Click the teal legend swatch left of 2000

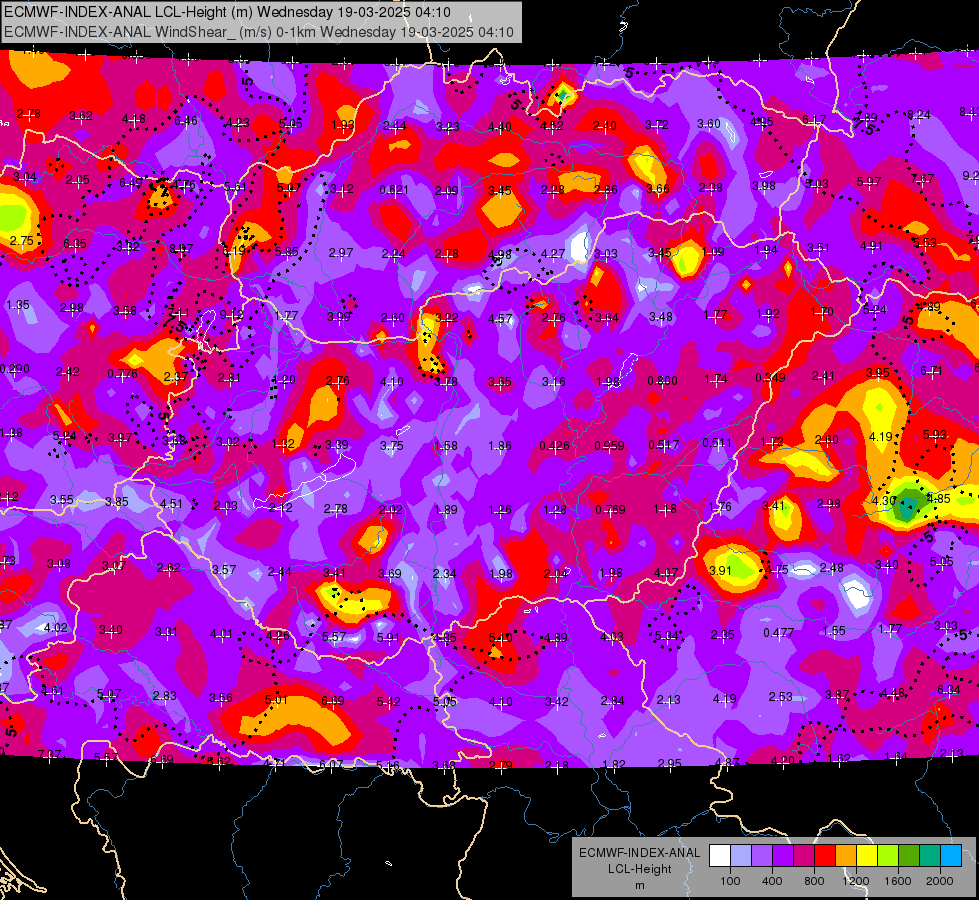click(930, 856)
